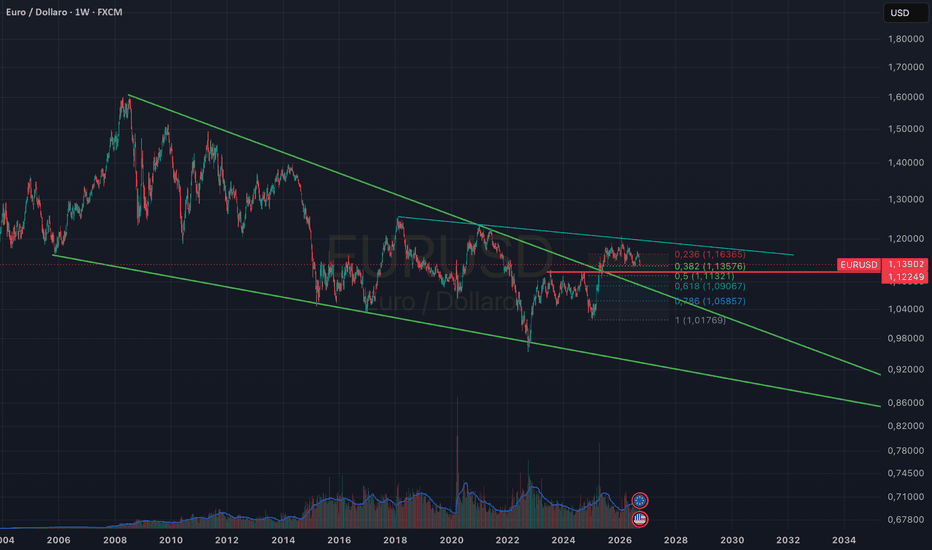932x550 pixels.
Task: Click the 0,86000 level on price scale
Action: 906,403
